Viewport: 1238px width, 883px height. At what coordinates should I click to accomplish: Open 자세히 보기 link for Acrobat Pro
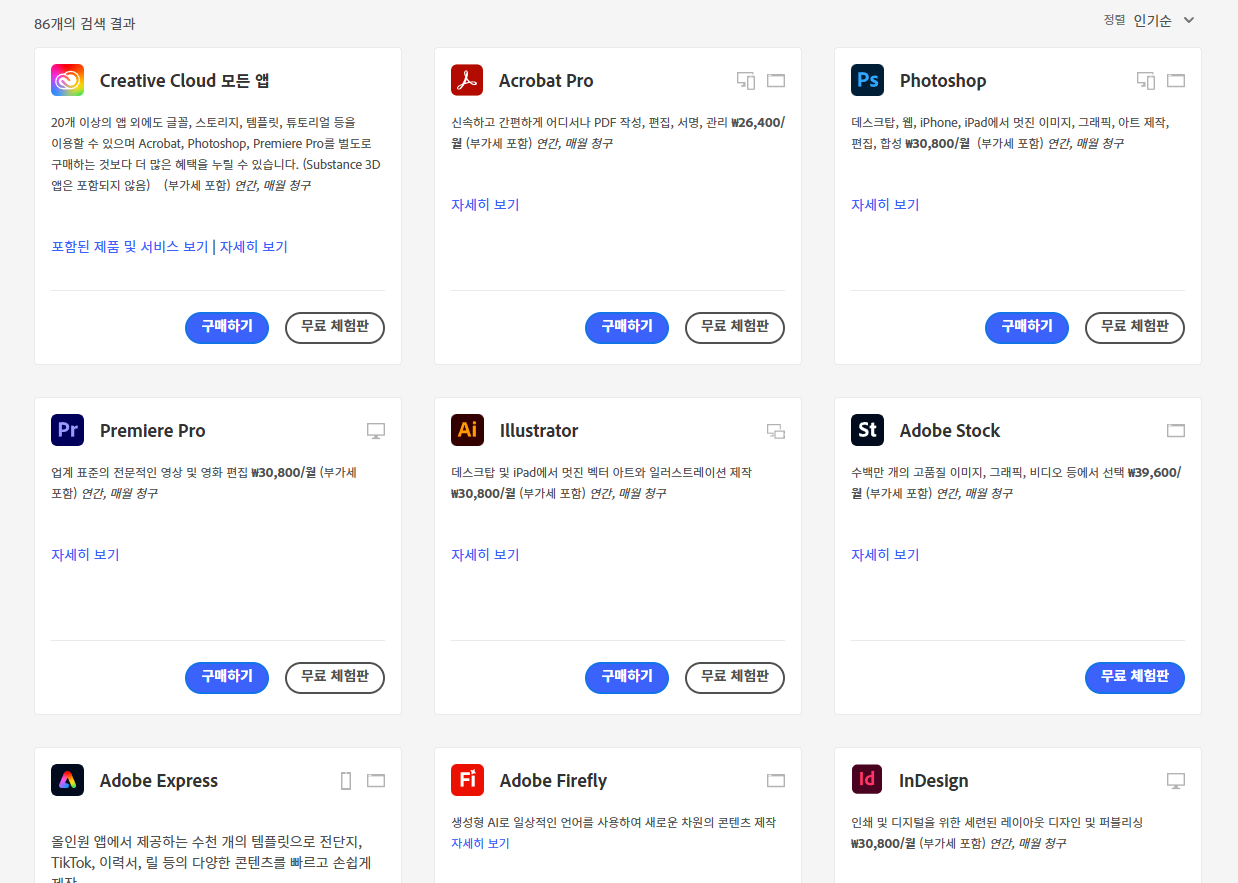pyautogui.click(x=485, y=205)
